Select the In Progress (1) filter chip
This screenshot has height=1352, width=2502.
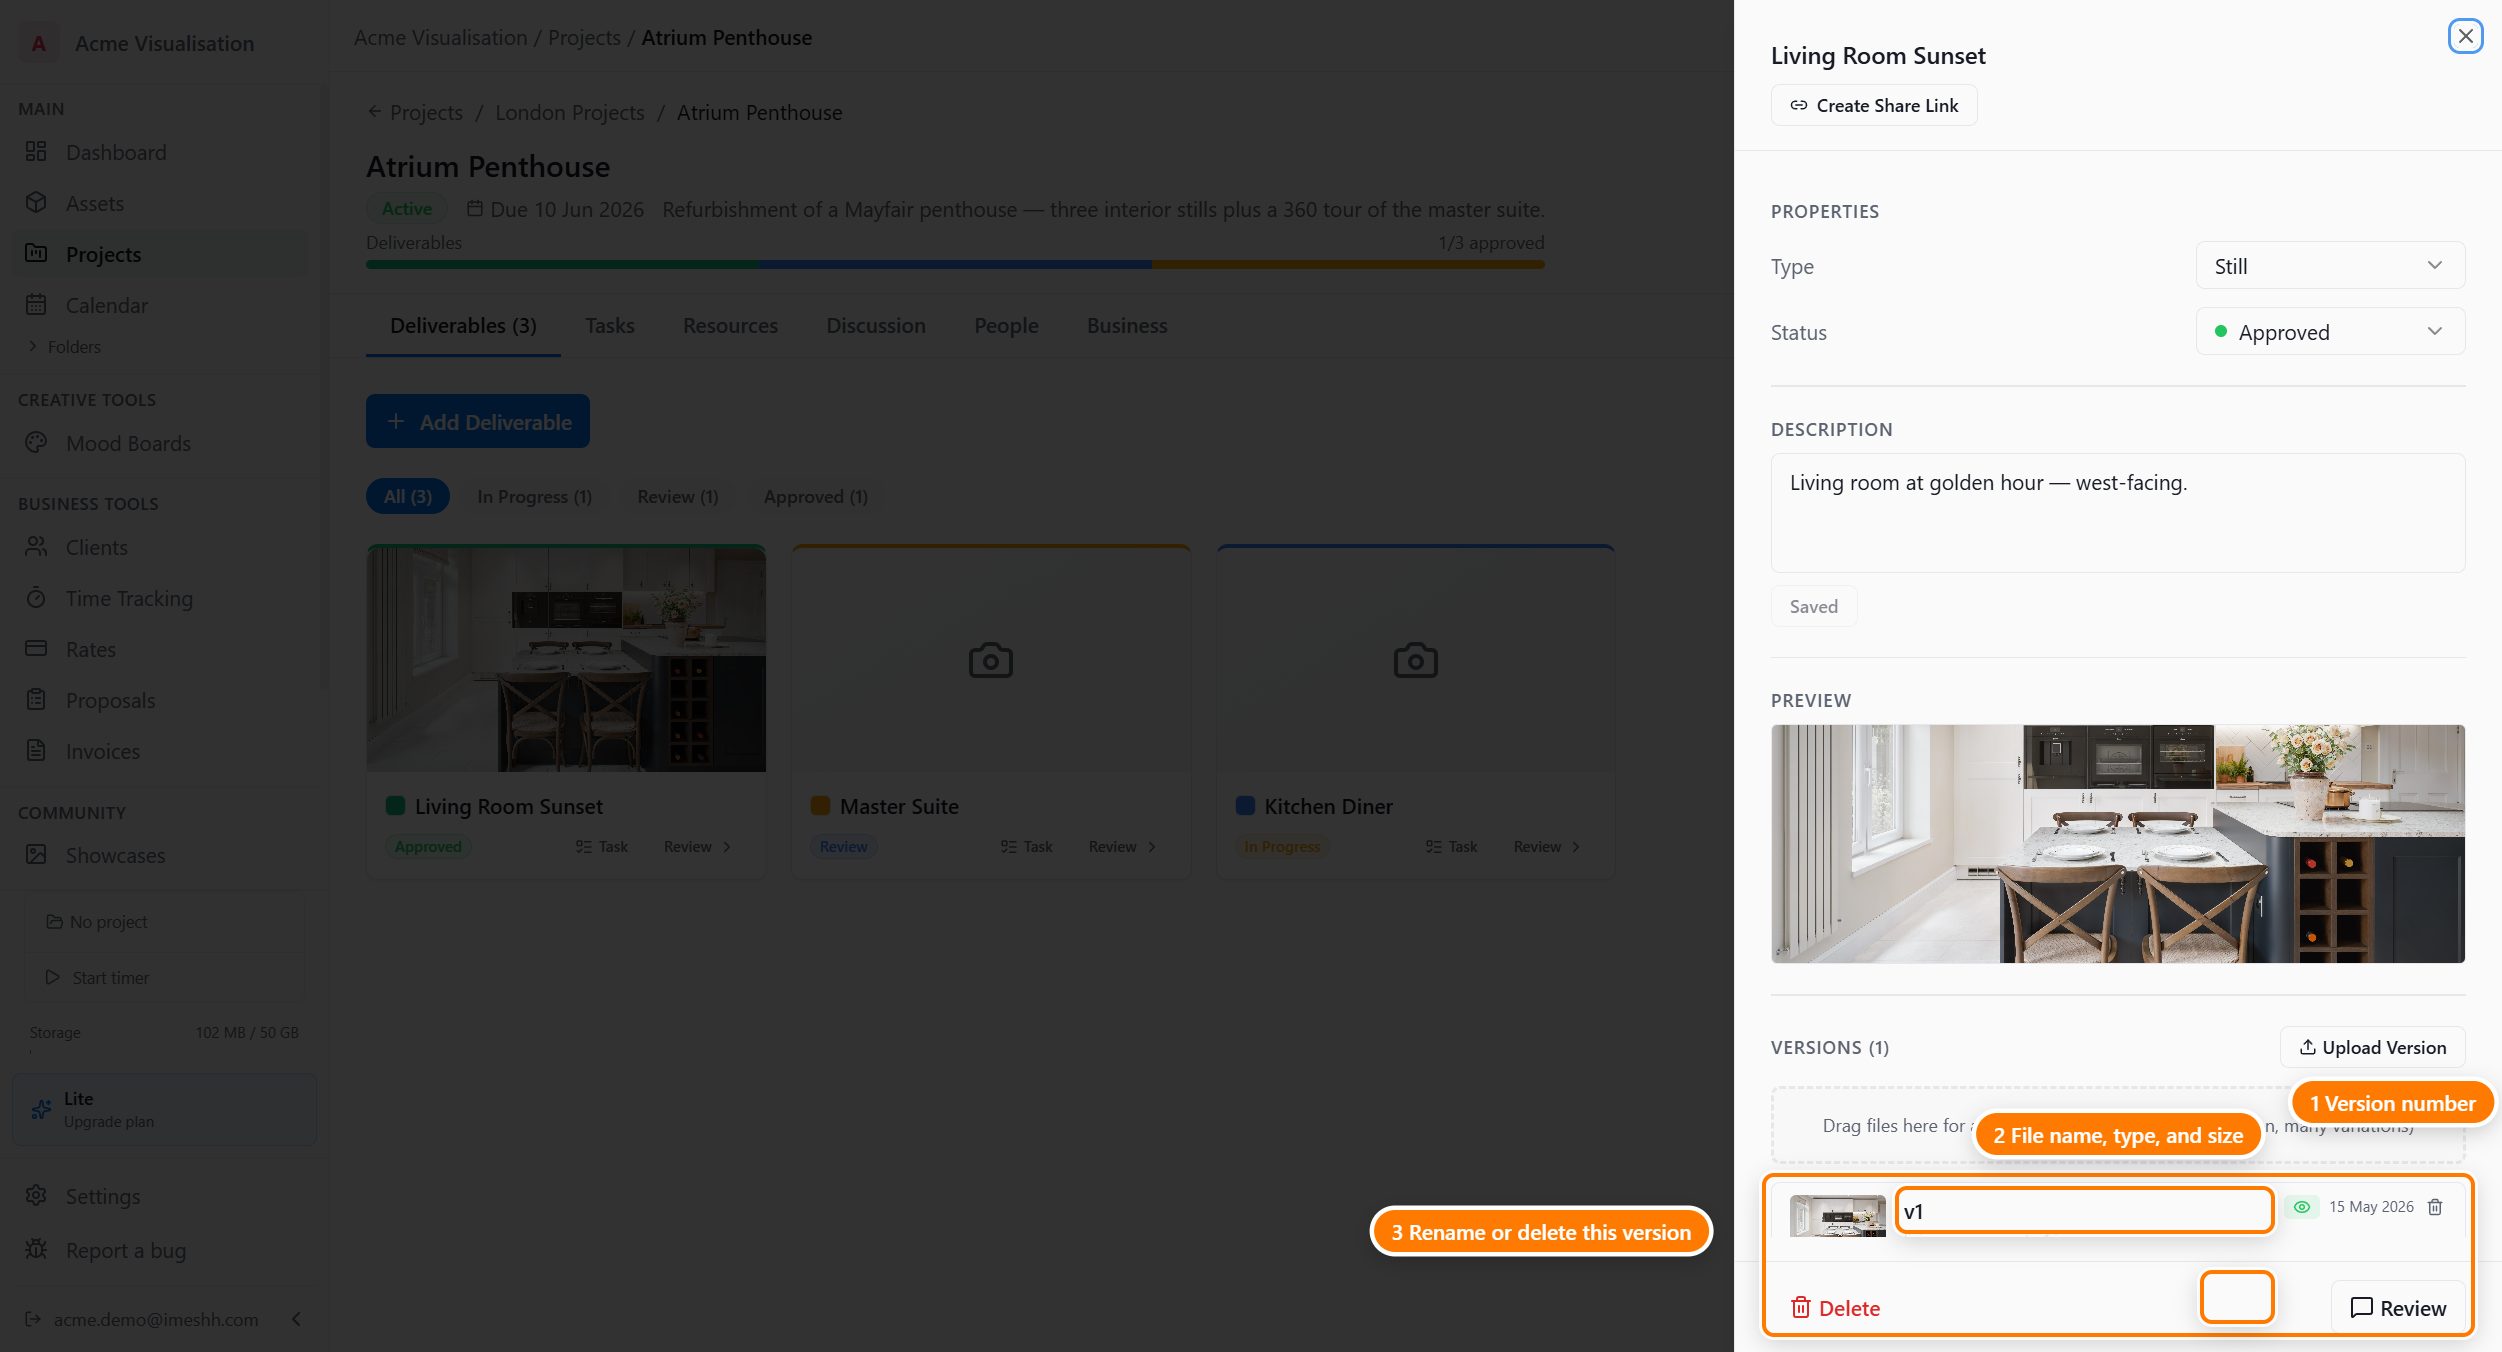click(534, 496)
